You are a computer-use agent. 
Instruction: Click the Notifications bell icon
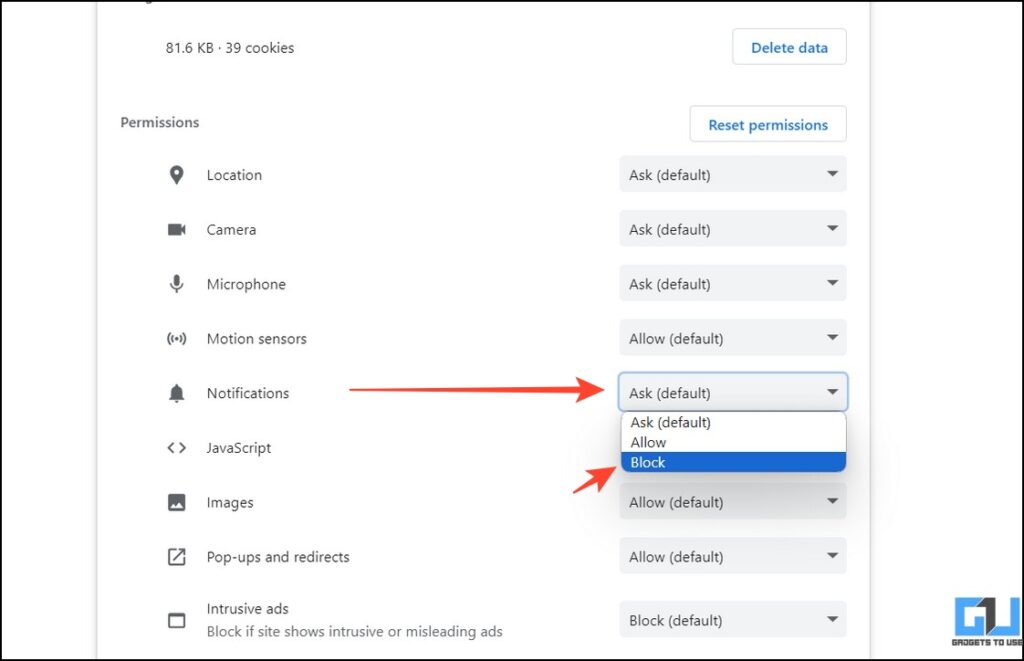tap(176, 392)
